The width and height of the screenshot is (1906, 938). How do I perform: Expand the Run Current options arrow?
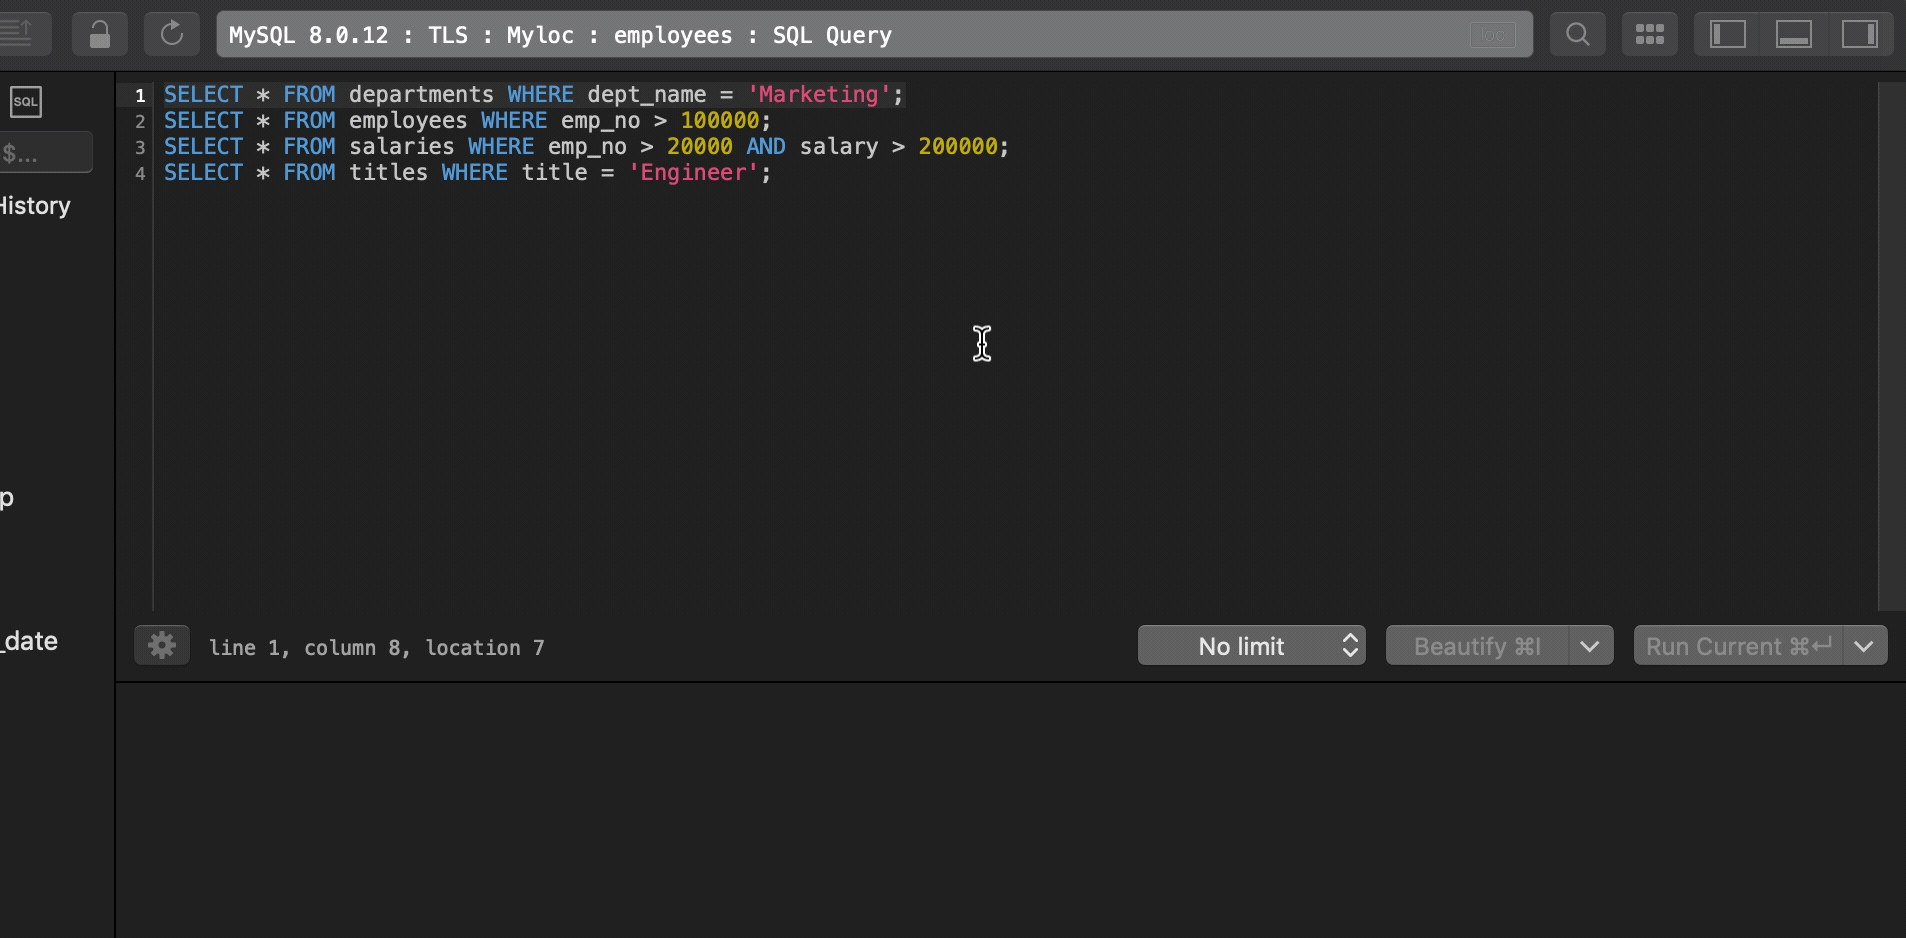coord(1865,646)
